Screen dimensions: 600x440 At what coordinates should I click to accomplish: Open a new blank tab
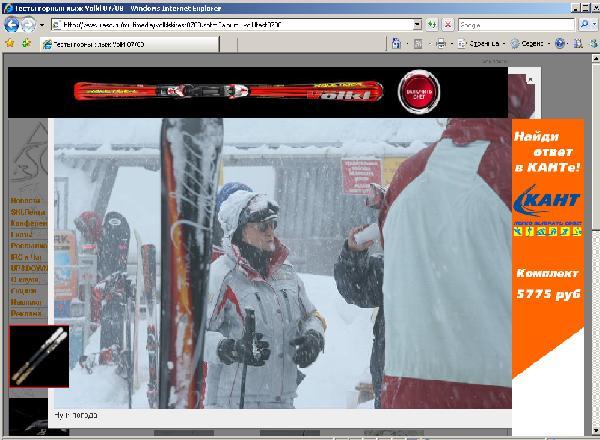228,45
